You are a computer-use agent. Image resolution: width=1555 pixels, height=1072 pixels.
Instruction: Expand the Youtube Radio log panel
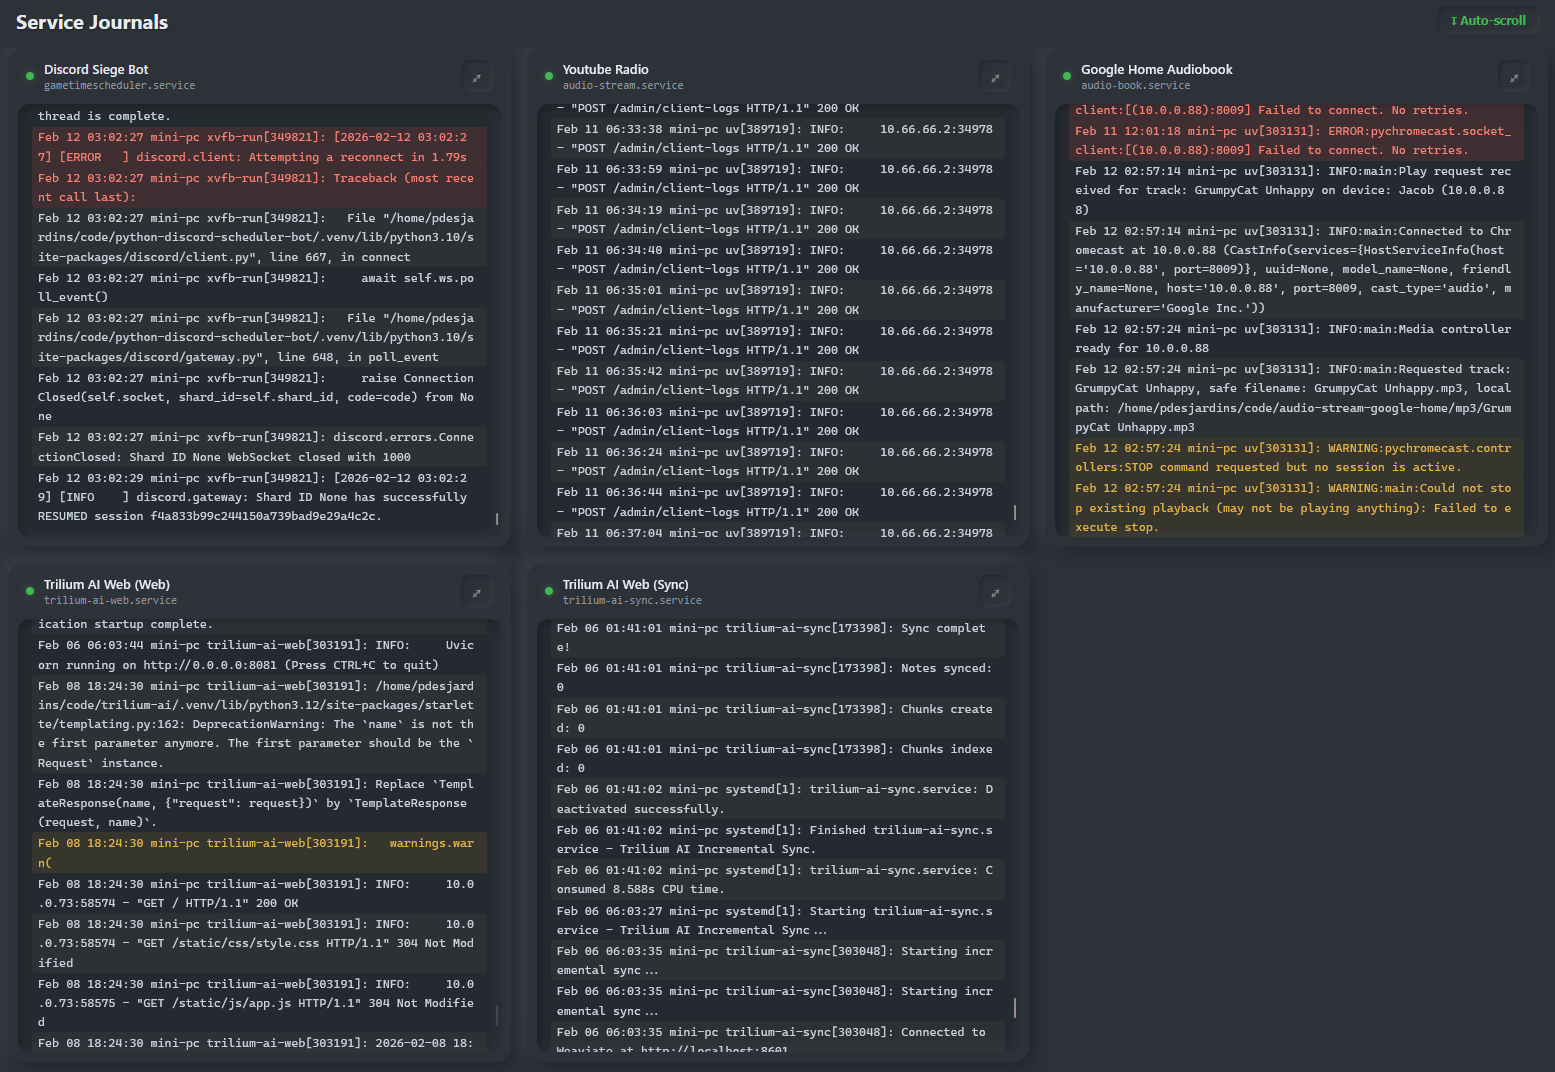[x=994, y=78]
